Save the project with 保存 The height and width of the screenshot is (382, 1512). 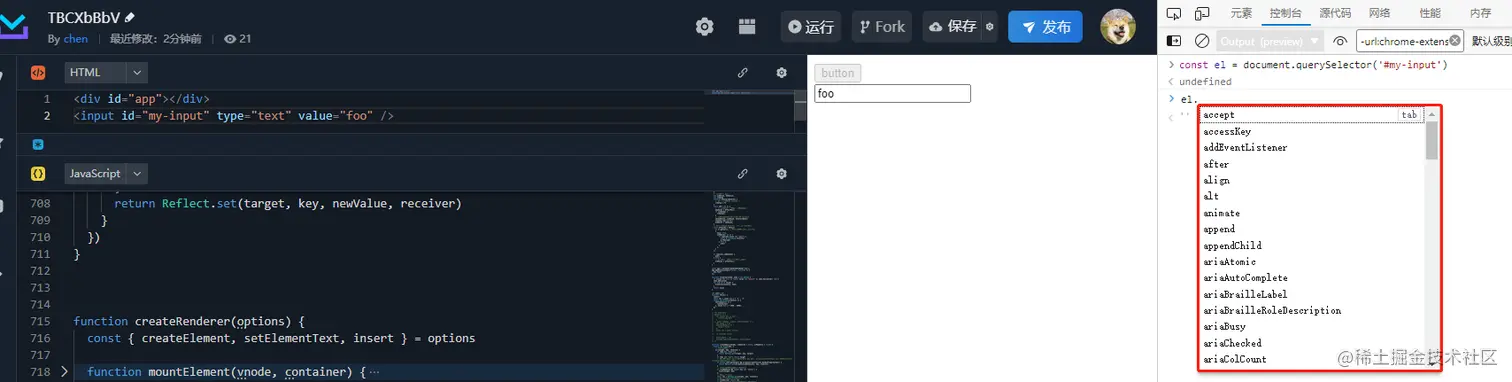tap(953, 27)
